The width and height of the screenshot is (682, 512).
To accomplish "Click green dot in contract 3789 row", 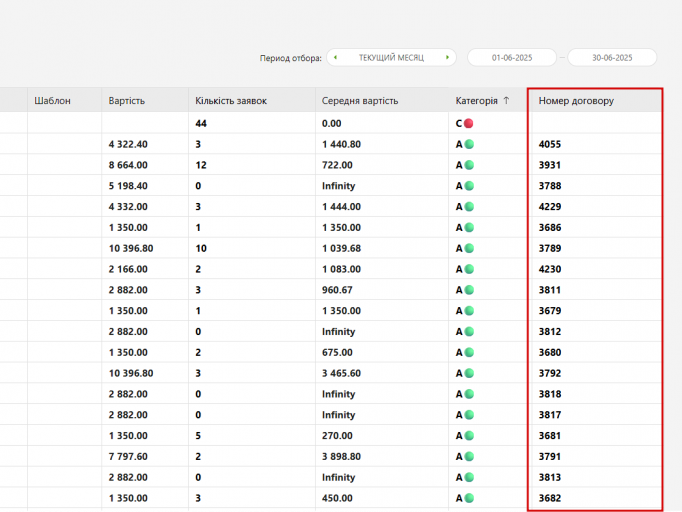I will 469,248.
